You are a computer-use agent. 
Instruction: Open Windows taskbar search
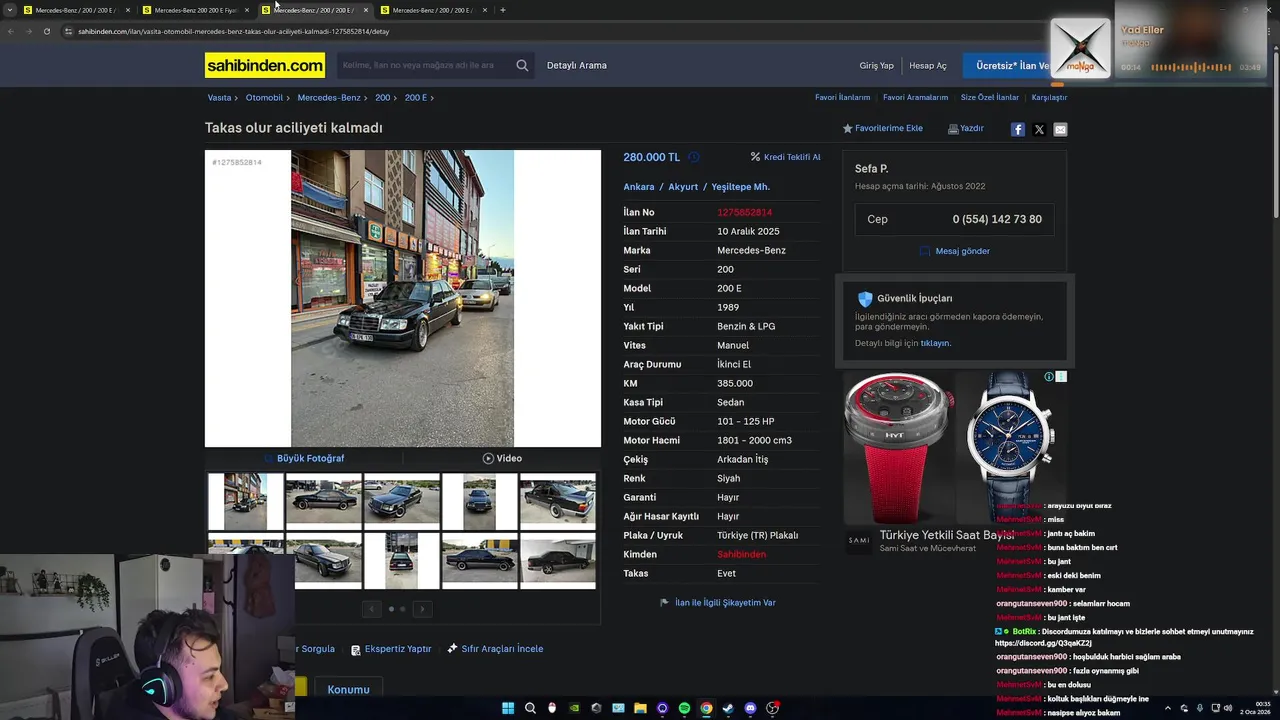click(530, 708)
